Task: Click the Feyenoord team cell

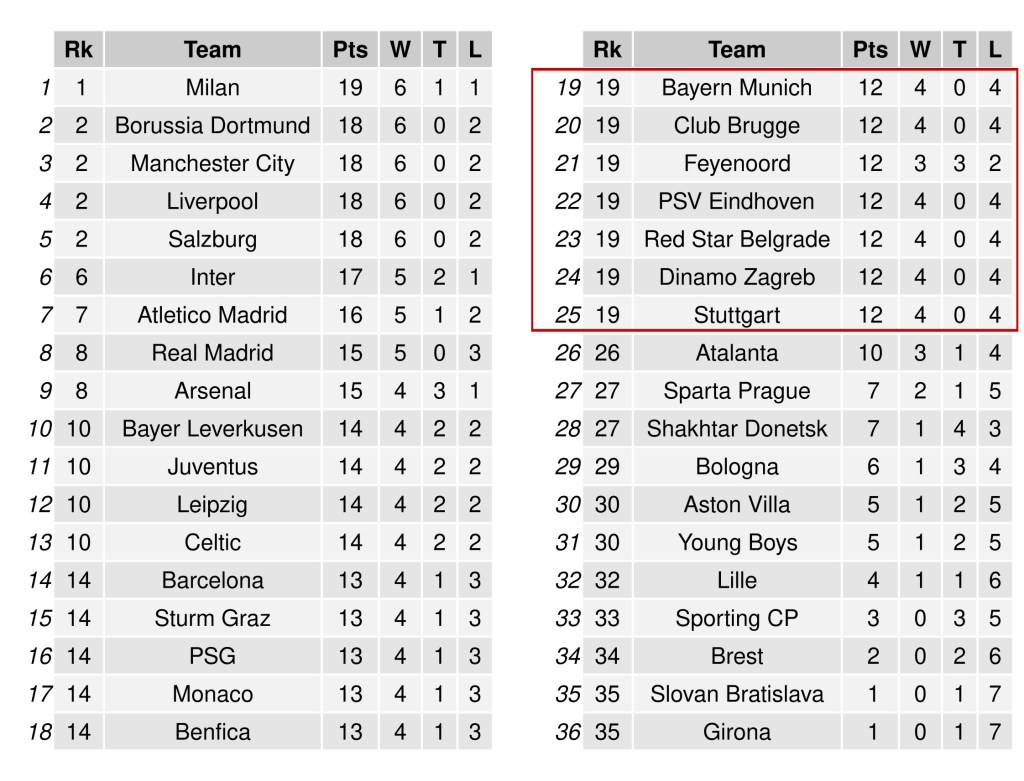Action: pyautogui.click(x=737, y=164)
